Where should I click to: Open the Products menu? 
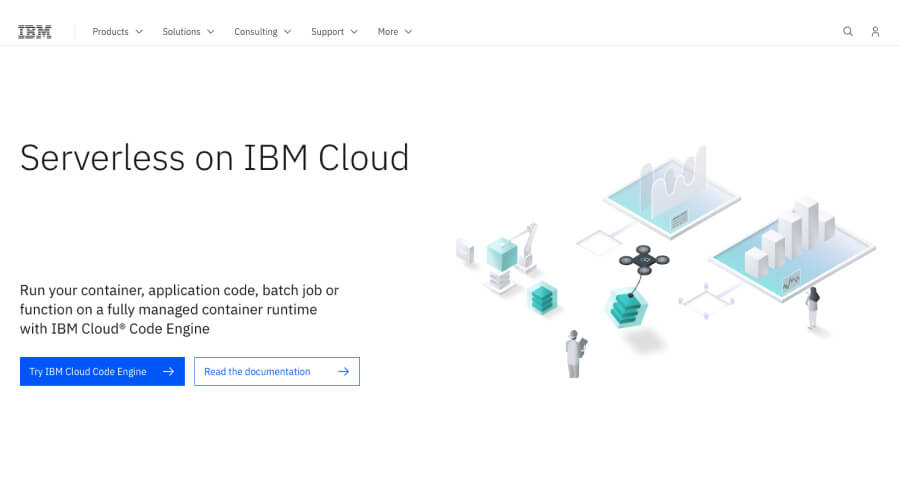[118, 32]
